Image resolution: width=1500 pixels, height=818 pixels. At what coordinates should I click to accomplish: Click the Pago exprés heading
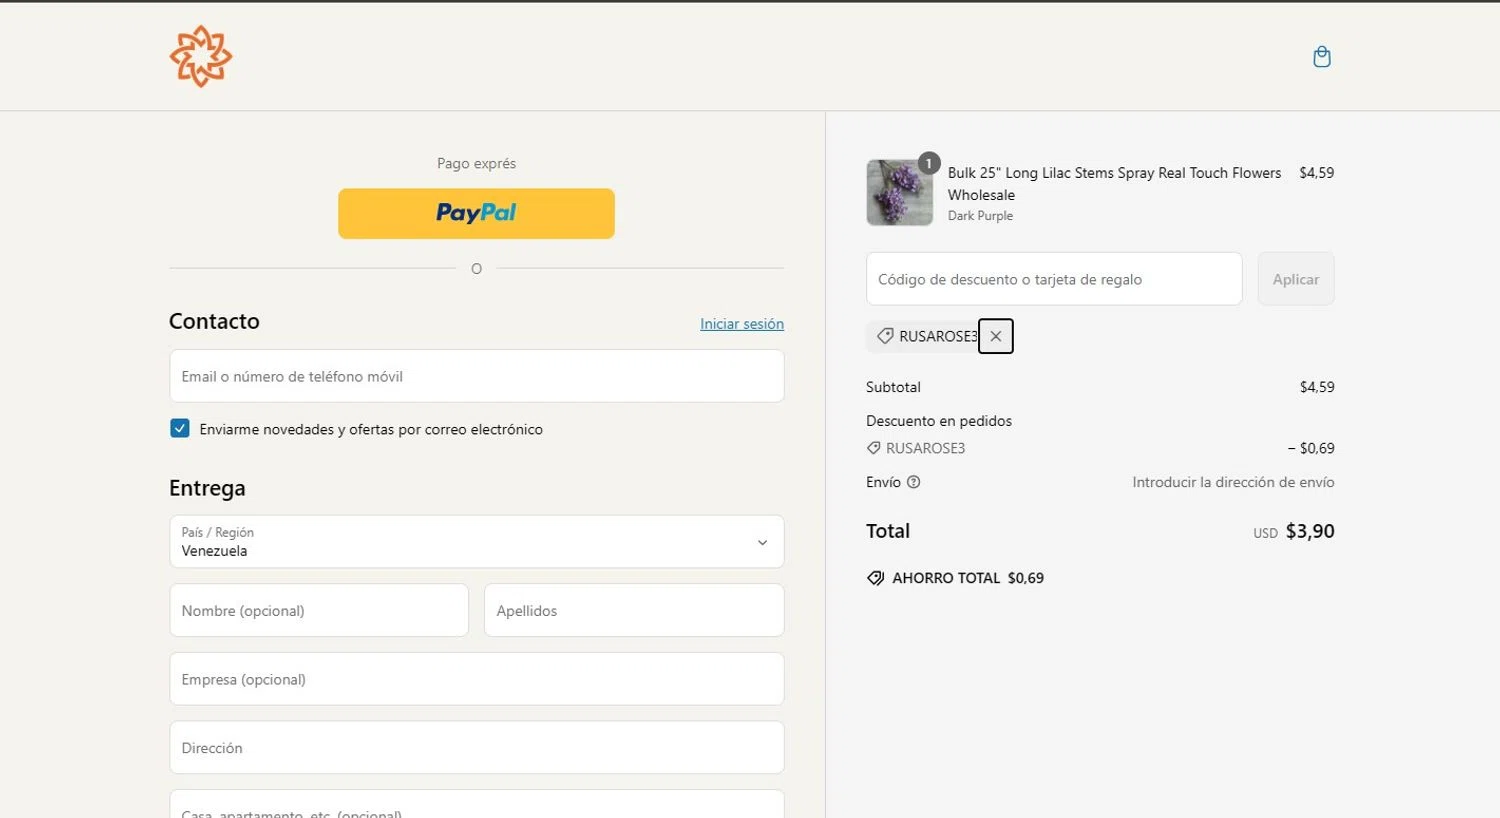pos(476,163)
